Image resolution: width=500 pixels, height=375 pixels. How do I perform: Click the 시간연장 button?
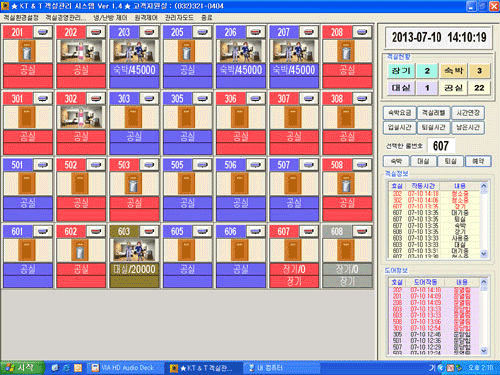tap(468, 113)
